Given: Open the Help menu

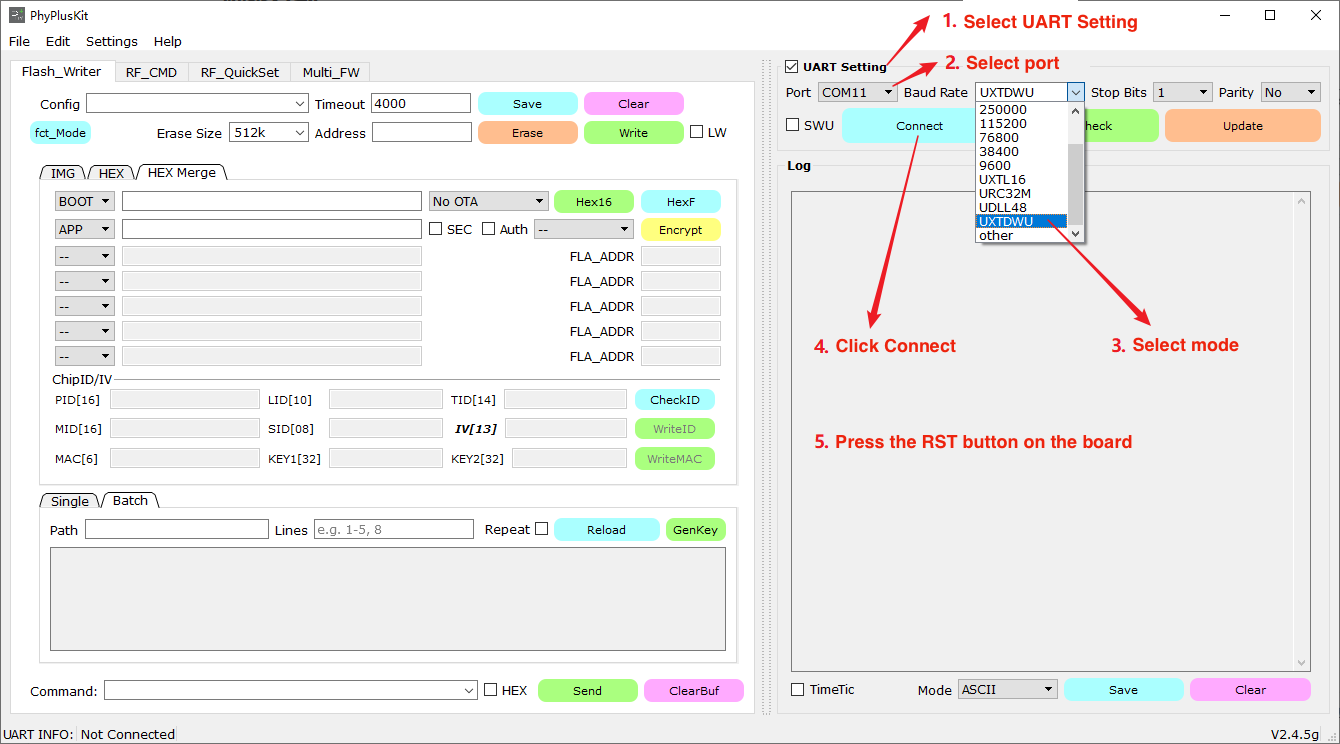Looking at the screenshot, I should (168, 41).
